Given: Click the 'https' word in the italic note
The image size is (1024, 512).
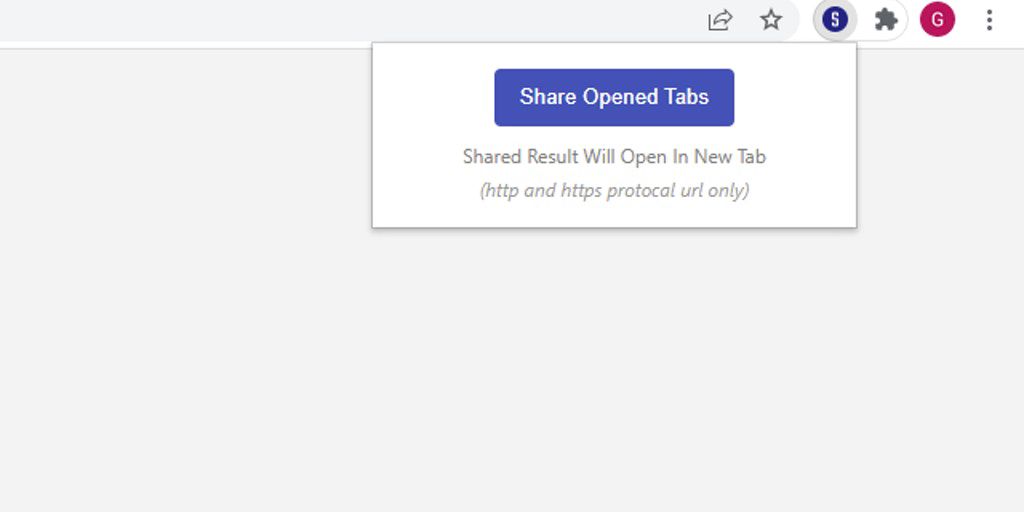Looking at the screenshot, I should (581, 191).
